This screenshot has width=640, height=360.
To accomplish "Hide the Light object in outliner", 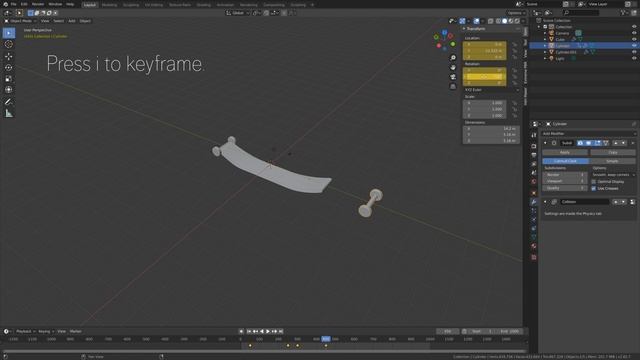I will click(634, 58).
